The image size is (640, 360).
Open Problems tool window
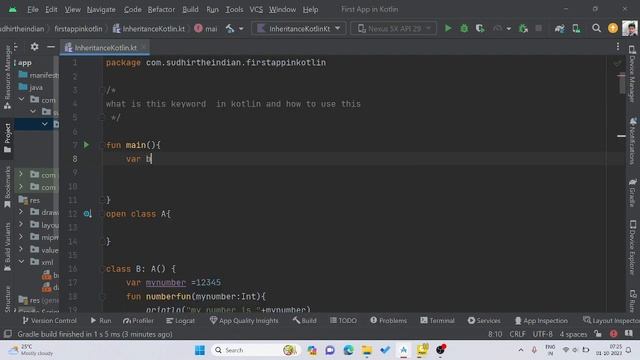[x=388, y=320]
